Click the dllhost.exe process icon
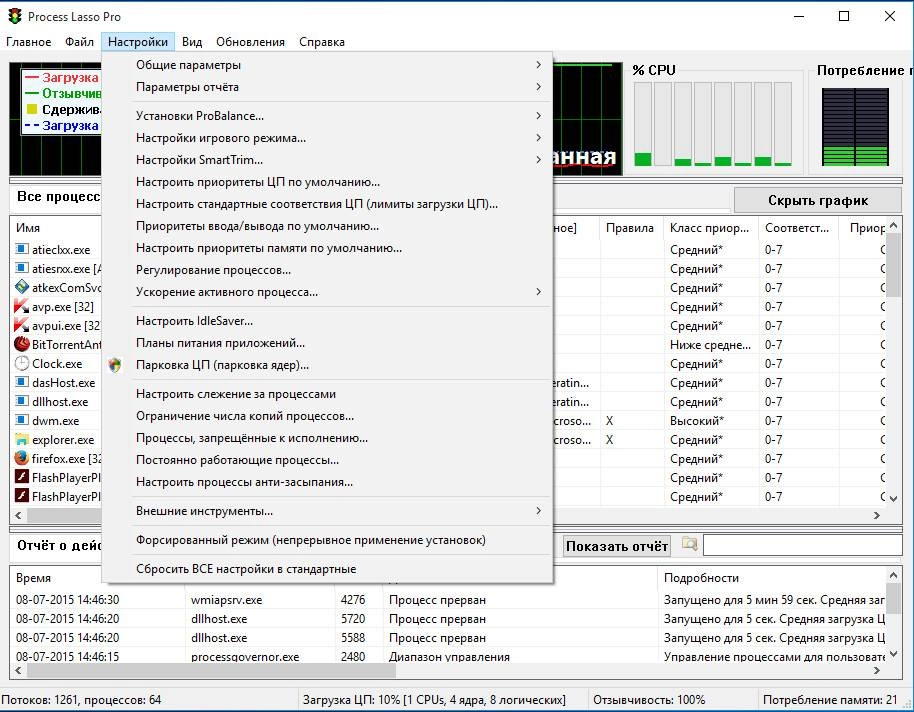 [x=22, y=401]
